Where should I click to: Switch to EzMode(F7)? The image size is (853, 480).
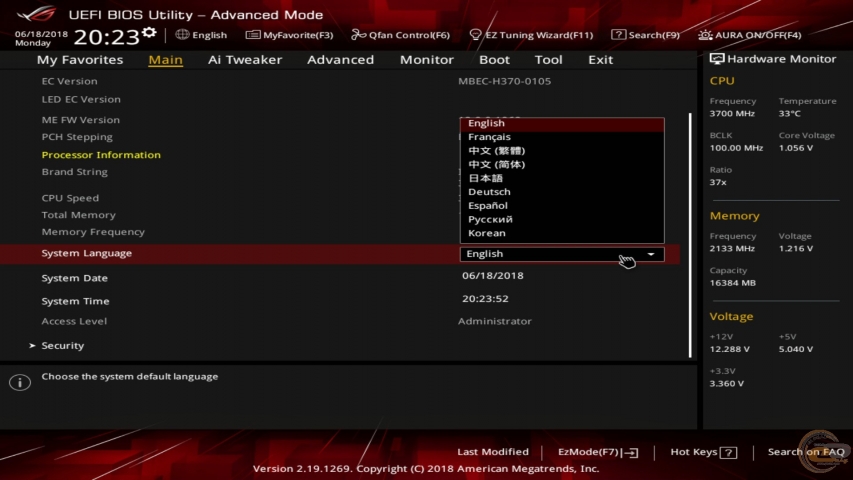coord(598,452)
